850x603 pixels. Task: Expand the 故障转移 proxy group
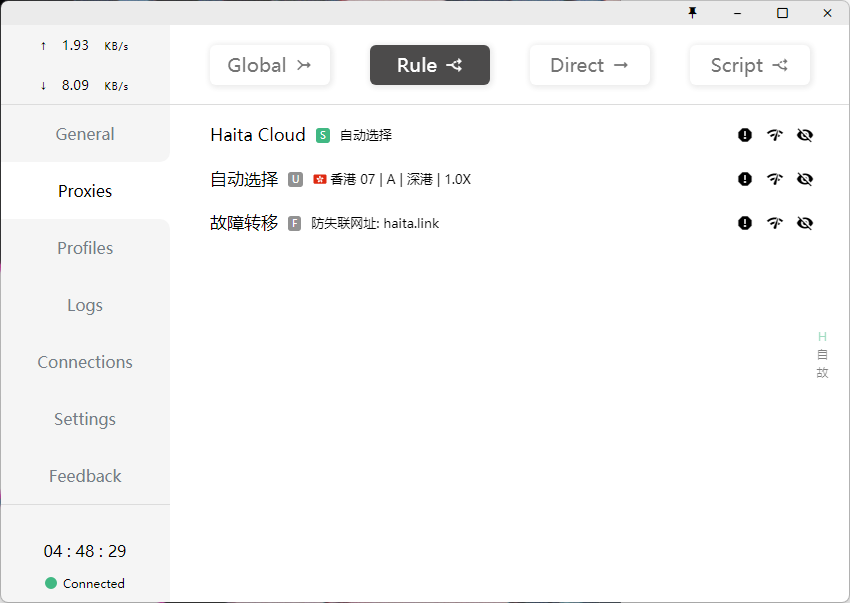click(244, 223)
